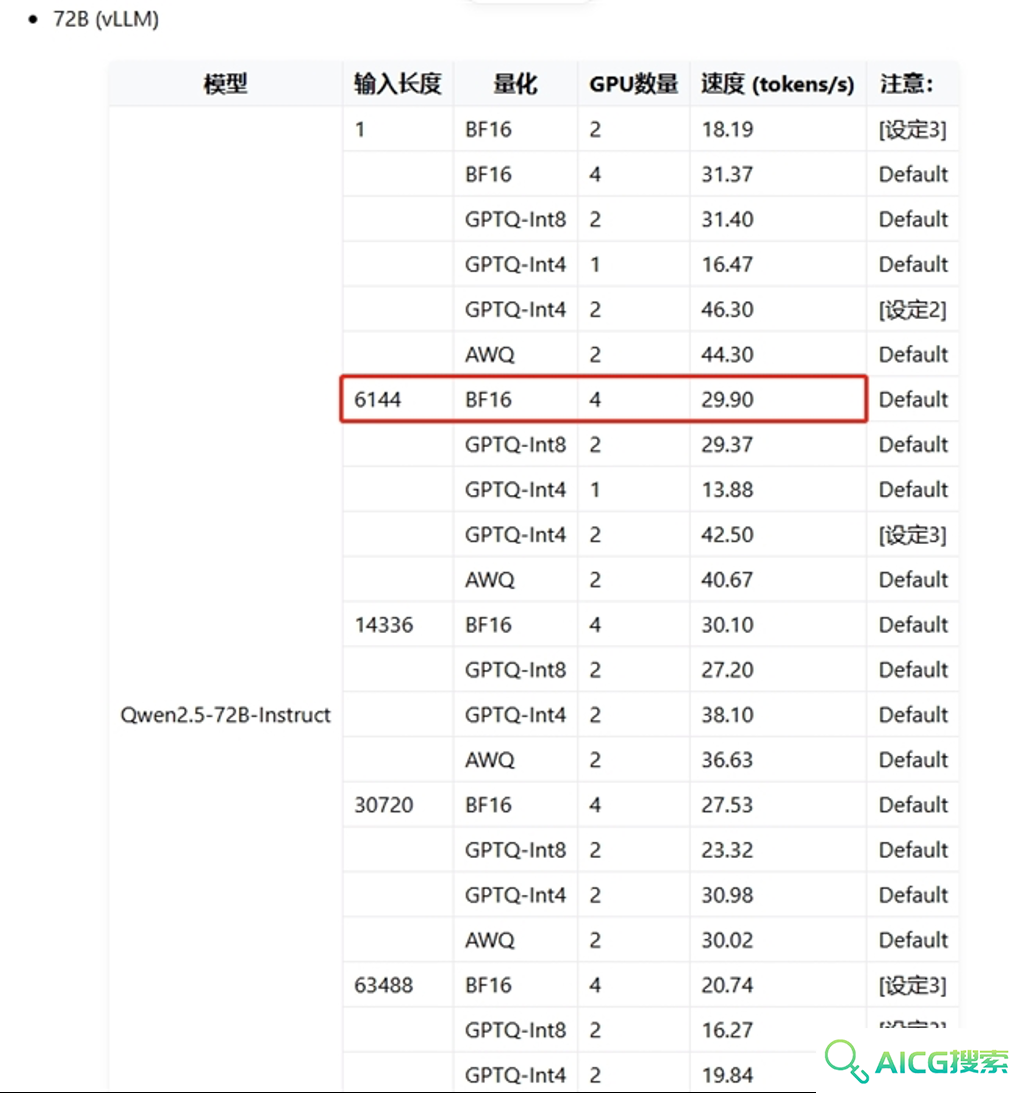1016x1093 pixels.
Task: Click the speed value 42.50
Action: 727,535
